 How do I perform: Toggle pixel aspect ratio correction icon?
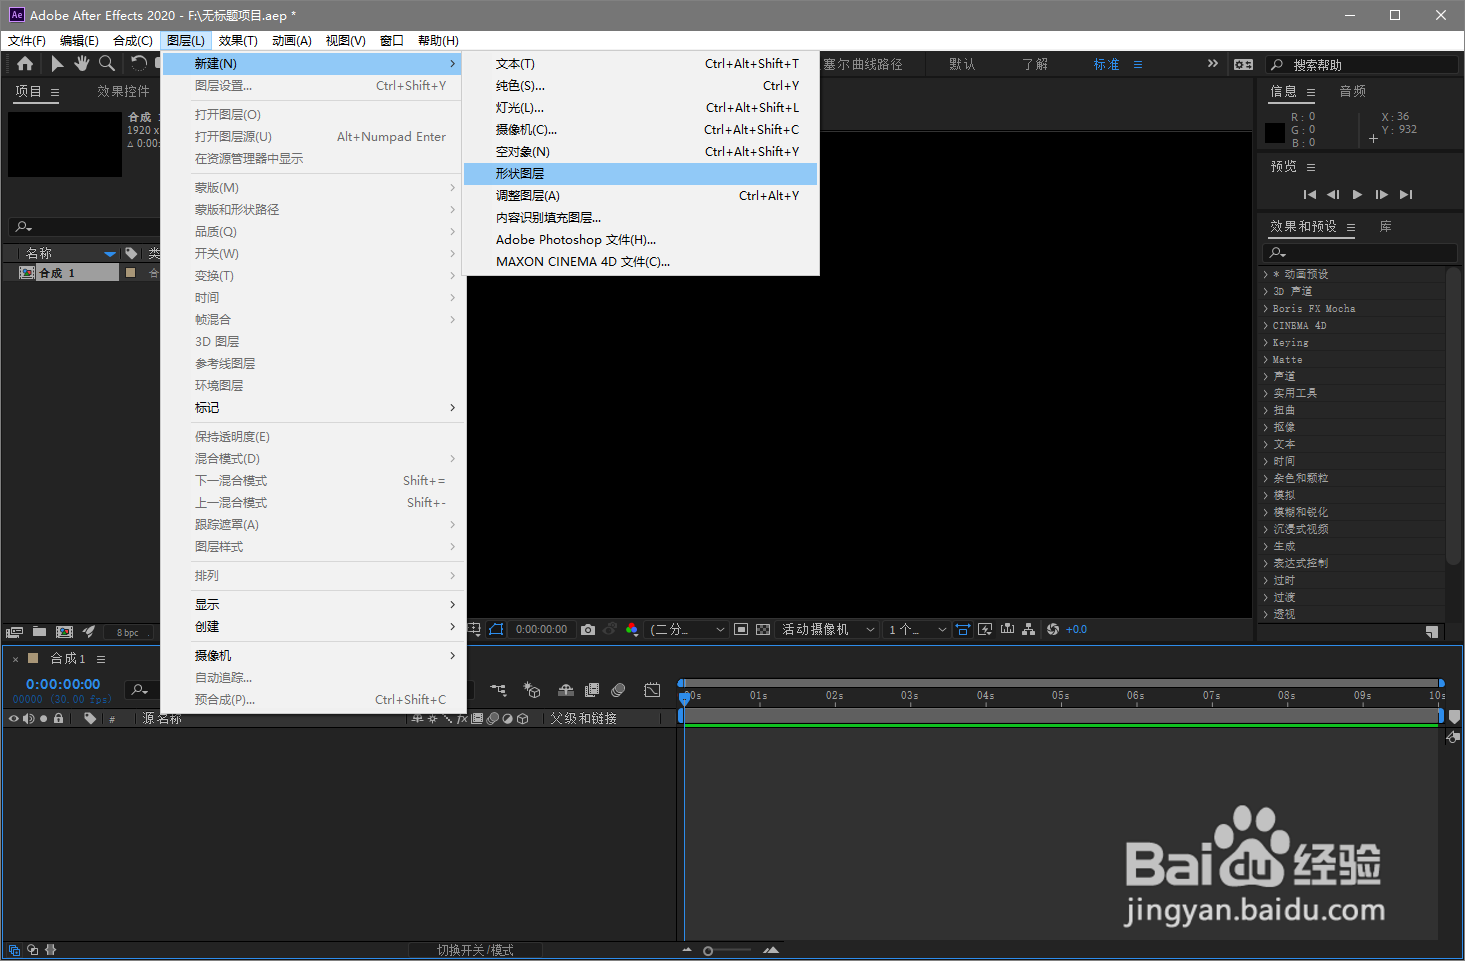tap(963, 629)
